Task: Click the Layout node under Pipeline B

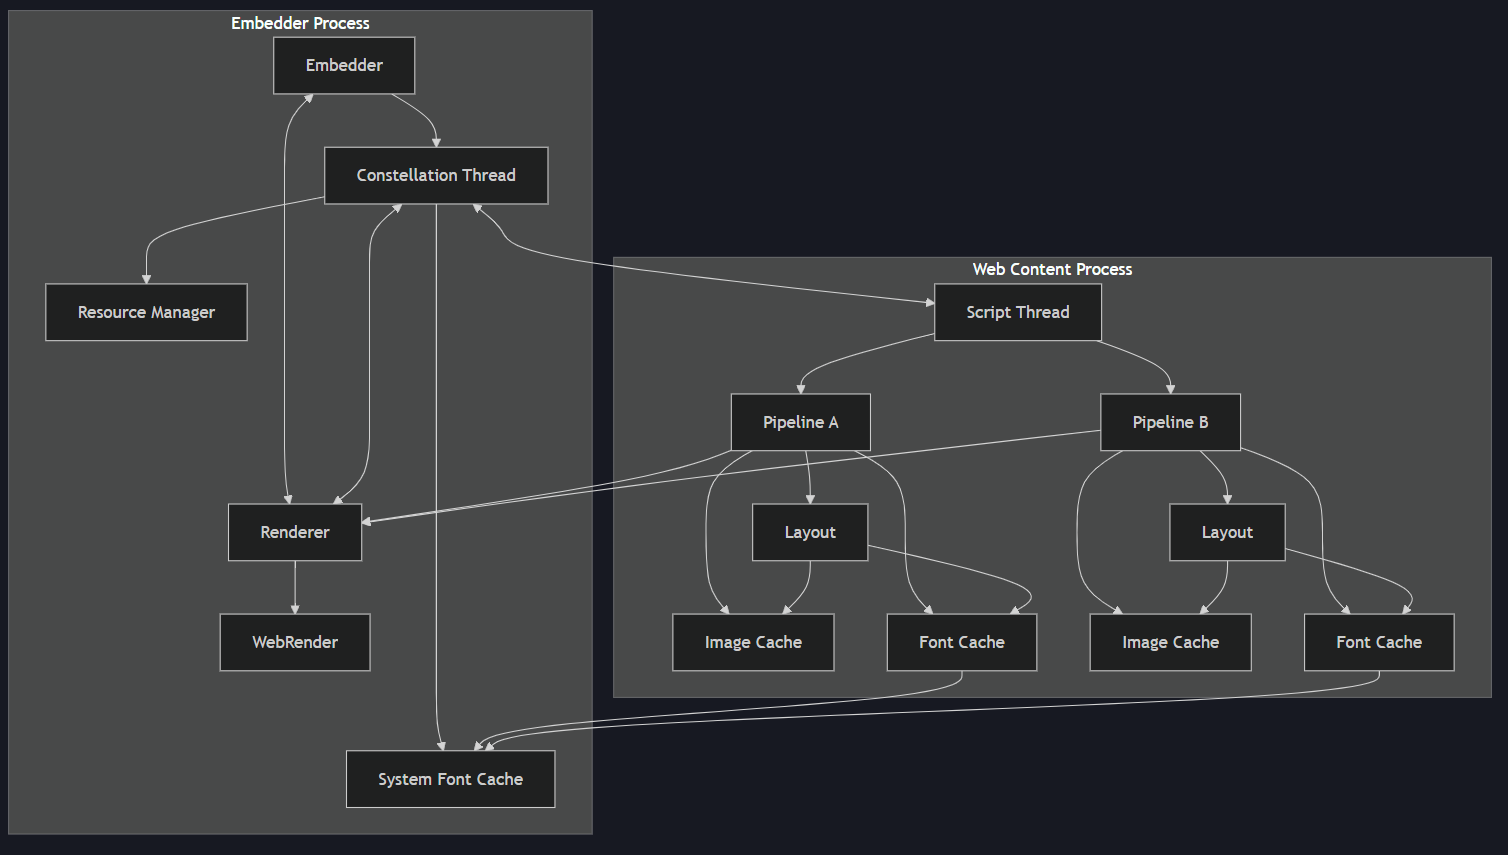Action: pyautogui.click(x=1227, y=532)
